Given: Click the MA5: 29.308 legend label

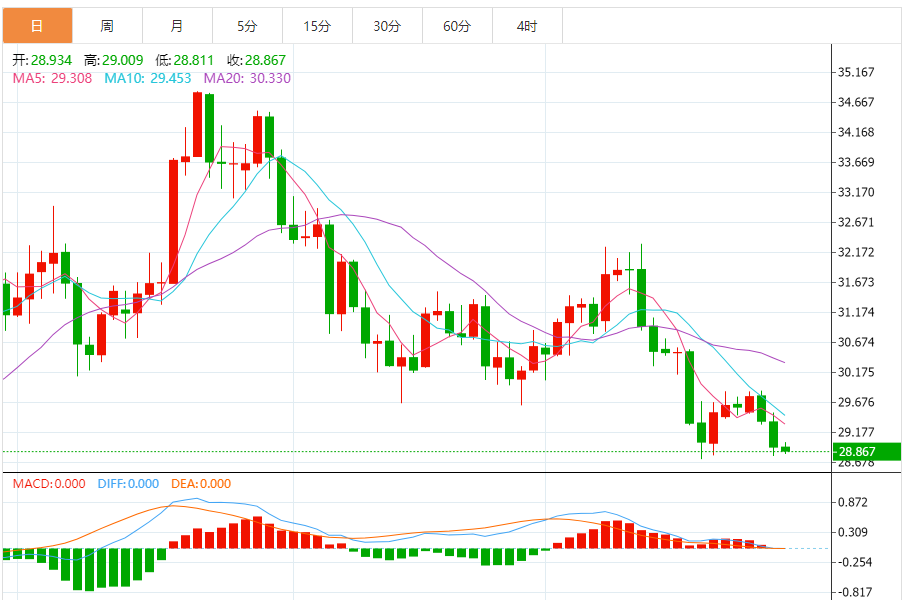Looking at the screenshot, I should (x=53, y=78).
